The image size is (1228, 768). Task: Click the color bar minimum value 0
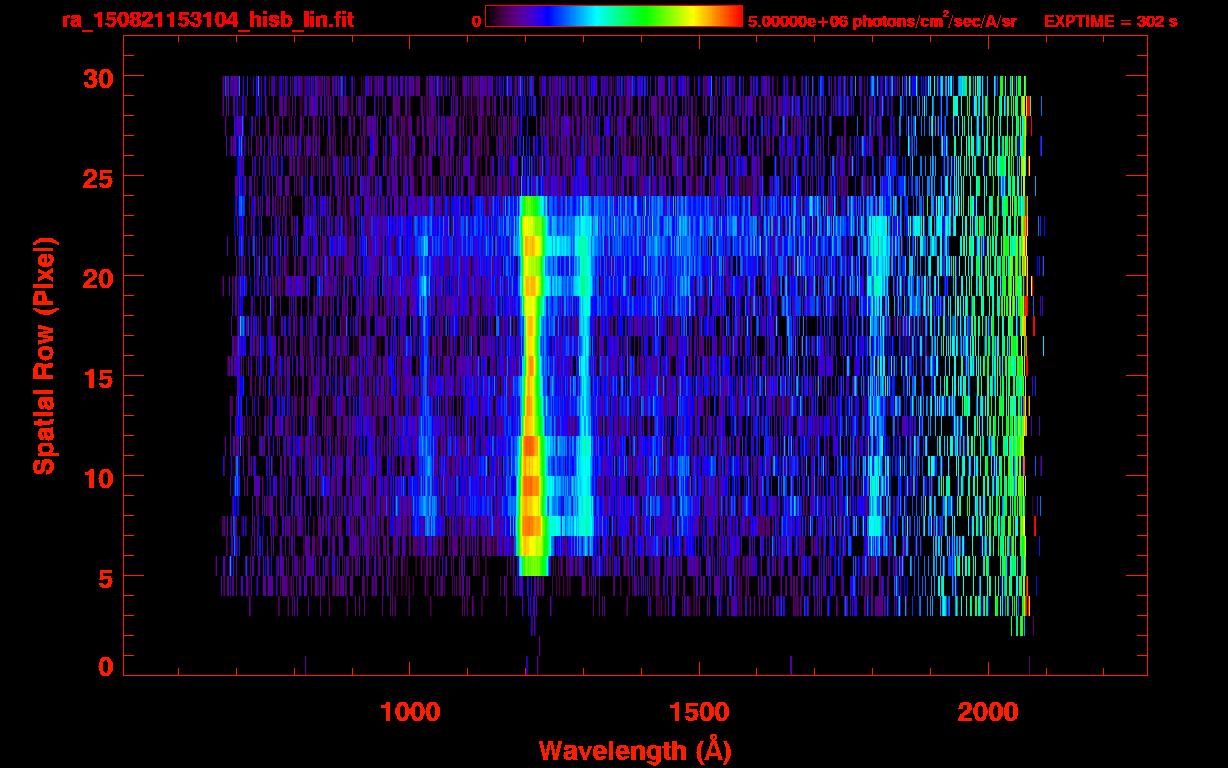[476, 21]
